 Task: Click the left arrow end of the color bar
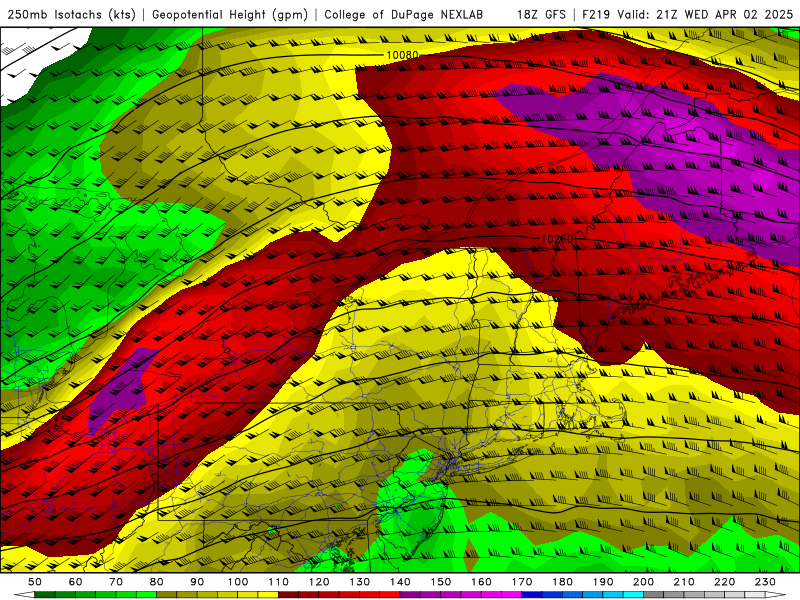23,595
